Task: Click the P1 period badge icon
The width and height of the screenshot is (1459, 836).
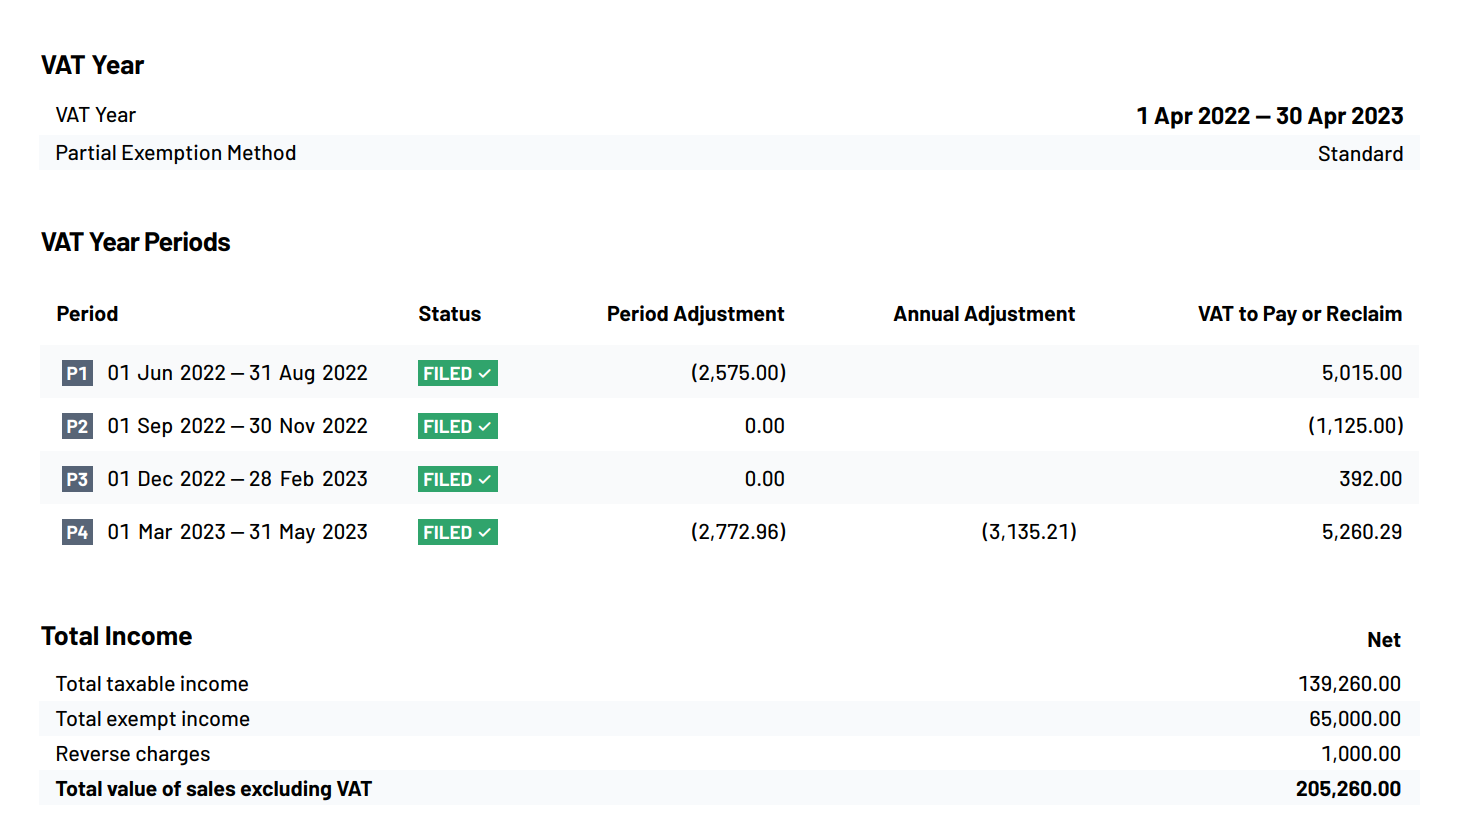Action: pyautogui.click(x=75, y=372)
